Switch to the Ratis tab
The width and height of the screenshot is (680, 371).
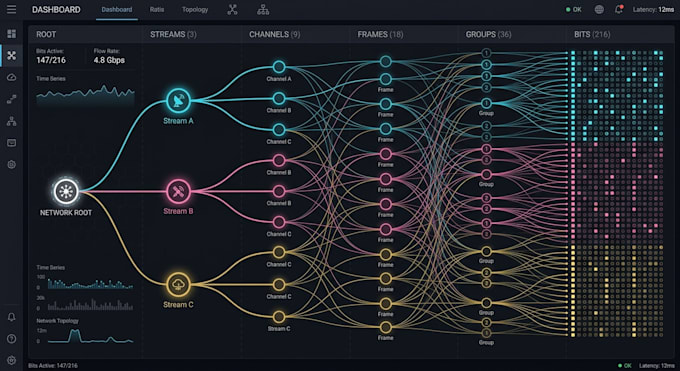tap(157, 10)
